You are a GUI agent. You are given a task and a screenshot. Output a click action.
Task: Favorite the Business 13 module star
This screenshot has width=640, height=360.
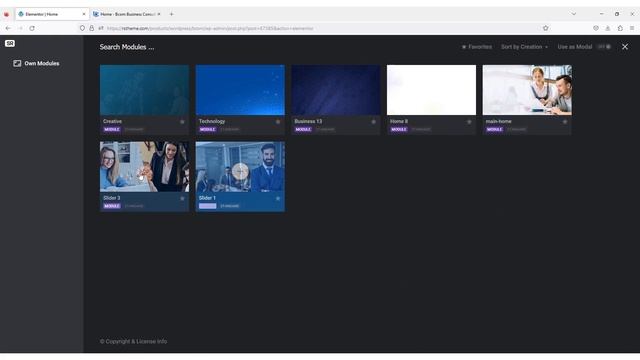pos(373,122)
